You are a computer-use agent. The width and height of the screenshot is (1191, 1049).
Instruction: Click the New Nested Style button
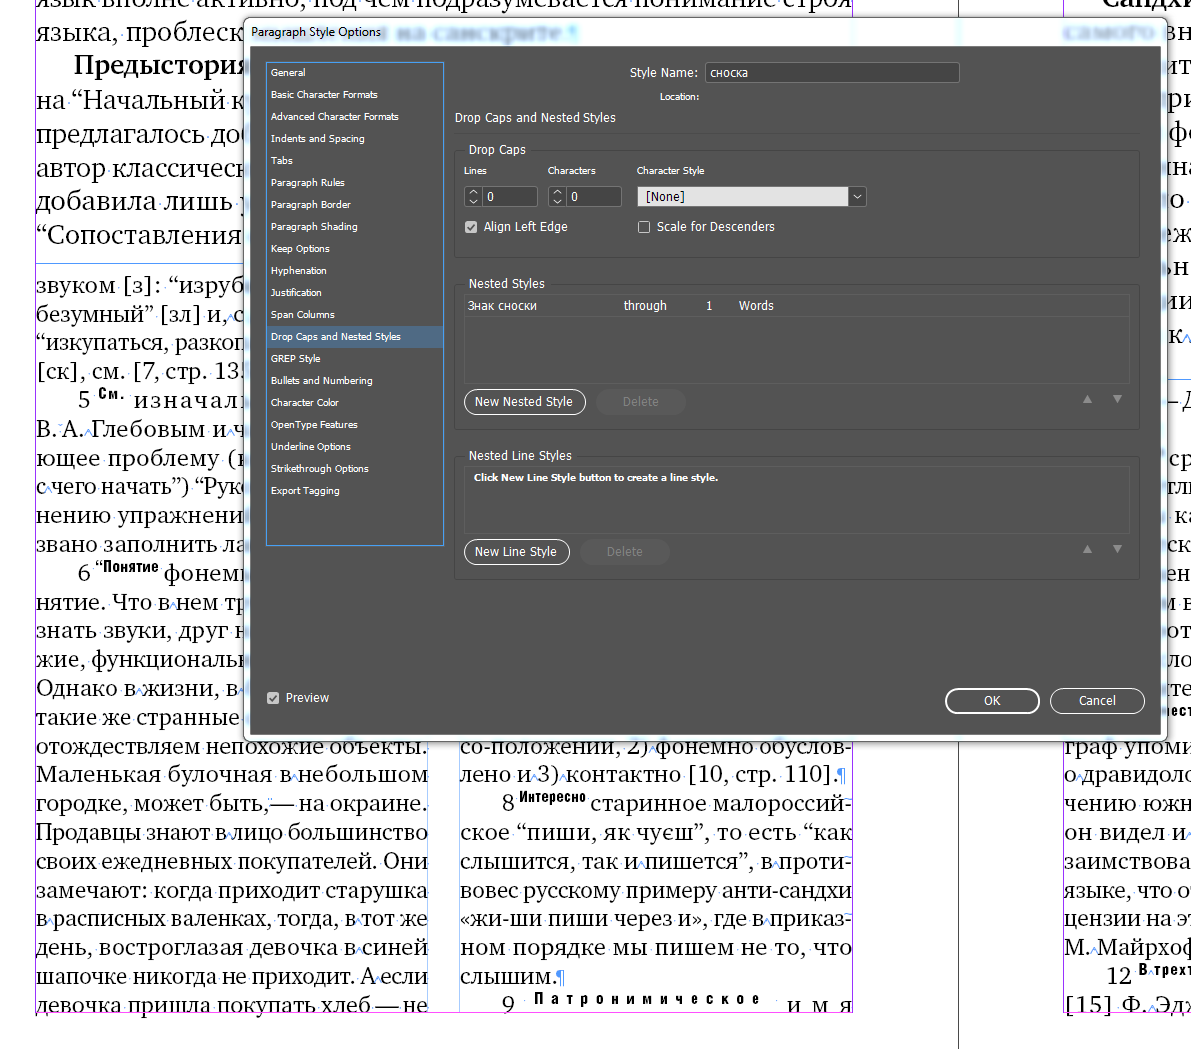click(524, 401)
